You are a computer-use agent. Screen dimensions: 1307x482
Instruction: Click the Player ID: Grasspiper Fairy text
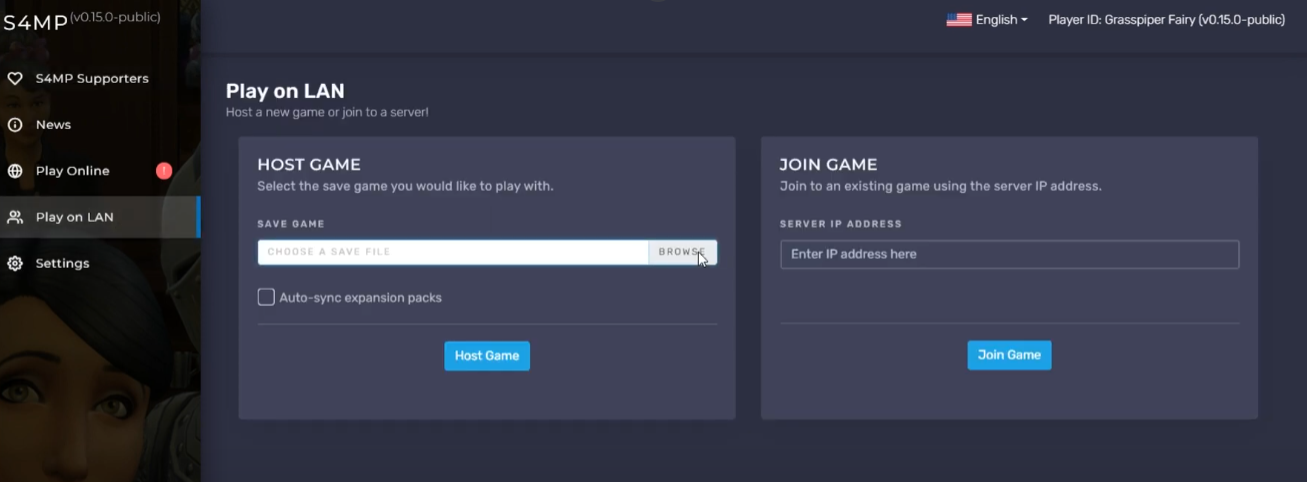pyautogui.click(x=1166, y=19)
